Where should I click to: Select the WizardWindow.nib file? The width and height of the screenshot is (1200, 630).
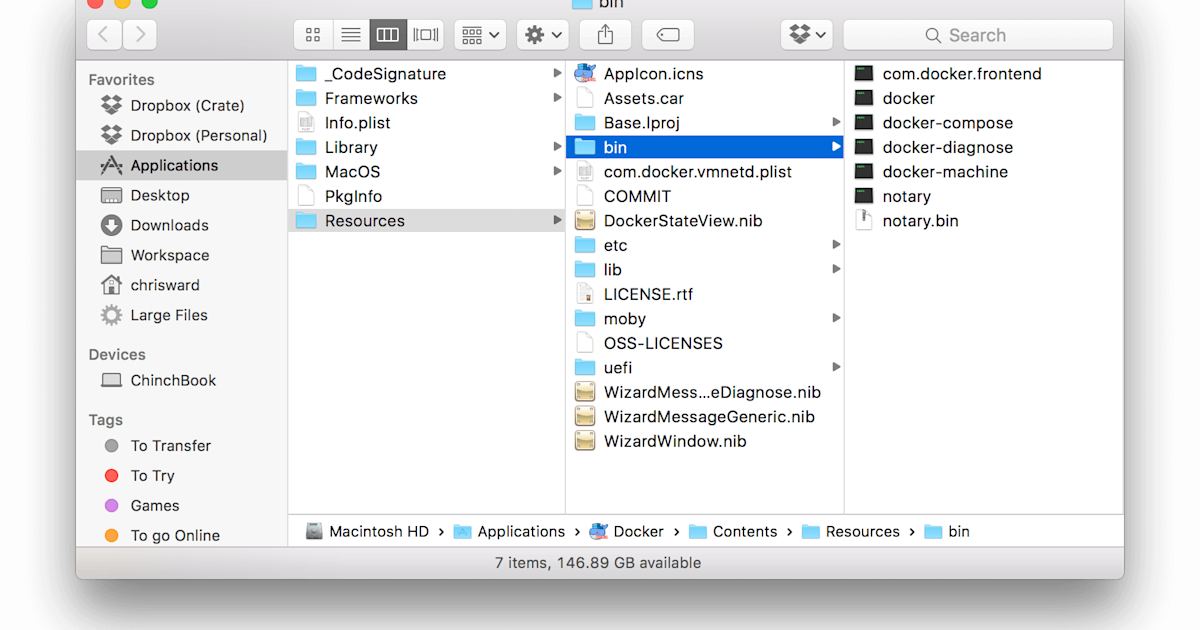point(705,441)
